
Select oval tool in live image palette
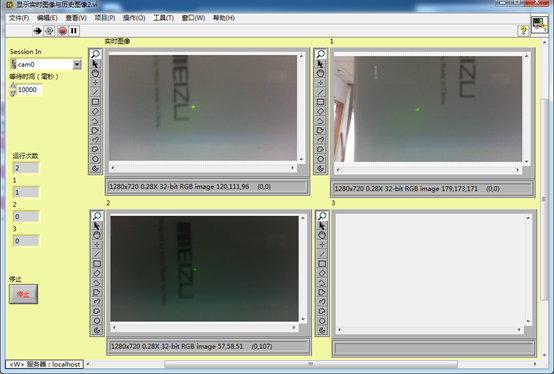pos(95,159)
